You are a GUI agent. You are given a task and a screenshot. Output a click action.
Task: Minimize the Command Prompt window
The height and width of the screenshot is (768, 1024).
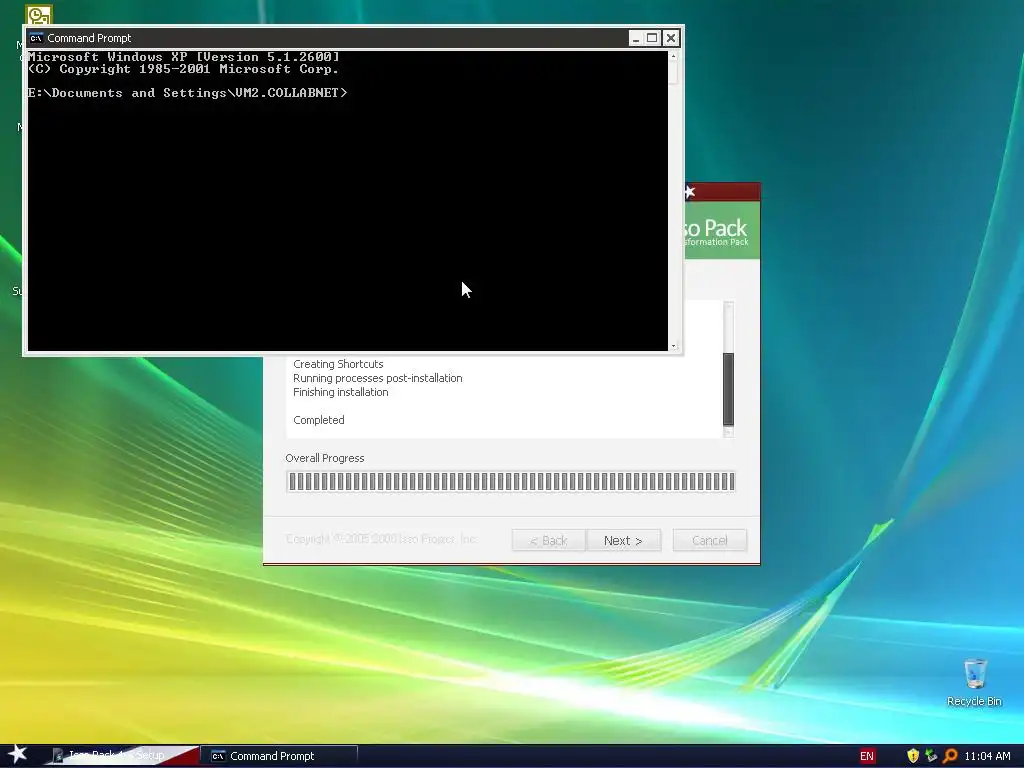click(635, 38)
